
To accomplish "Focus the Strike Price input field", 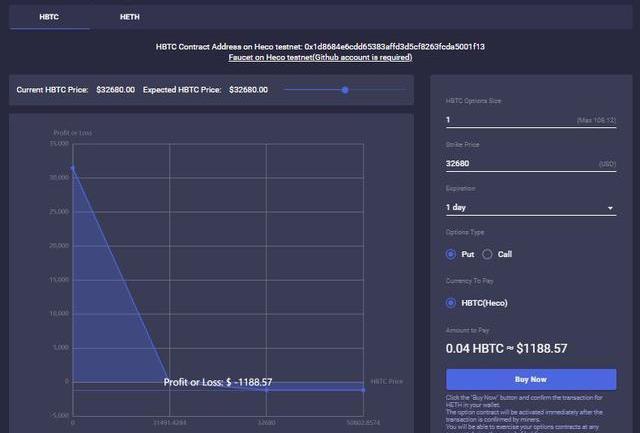I will pos(505,163).
